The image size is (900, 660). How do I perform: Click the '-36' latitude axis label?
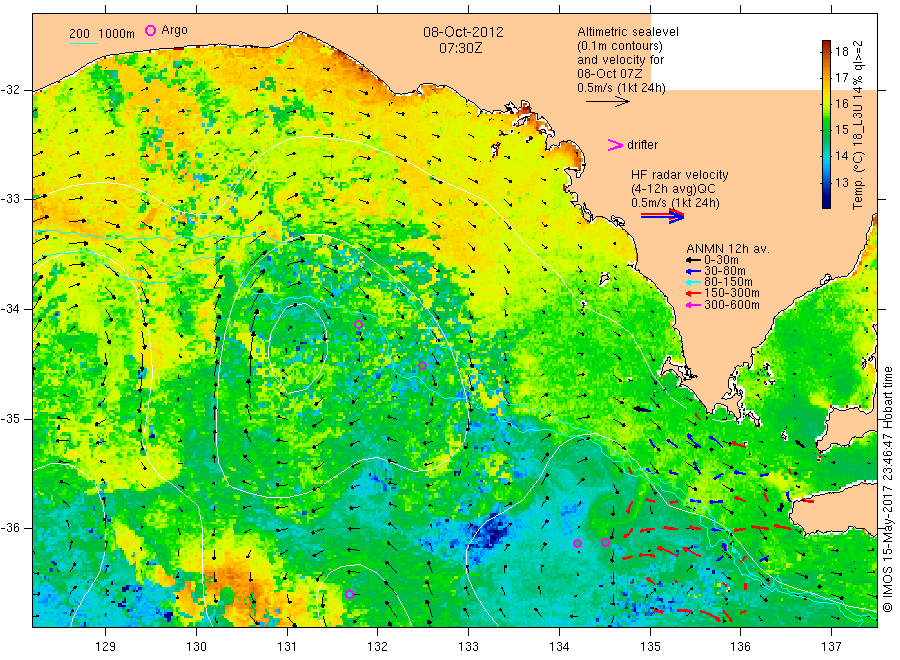(x=10, y=528)
